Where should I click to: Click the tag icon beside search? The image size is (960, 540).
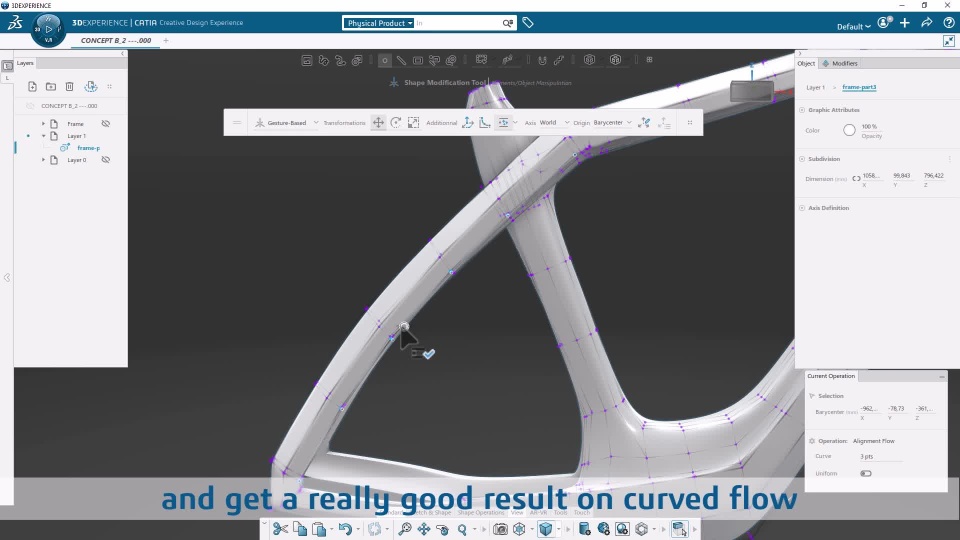click(528, 23)
